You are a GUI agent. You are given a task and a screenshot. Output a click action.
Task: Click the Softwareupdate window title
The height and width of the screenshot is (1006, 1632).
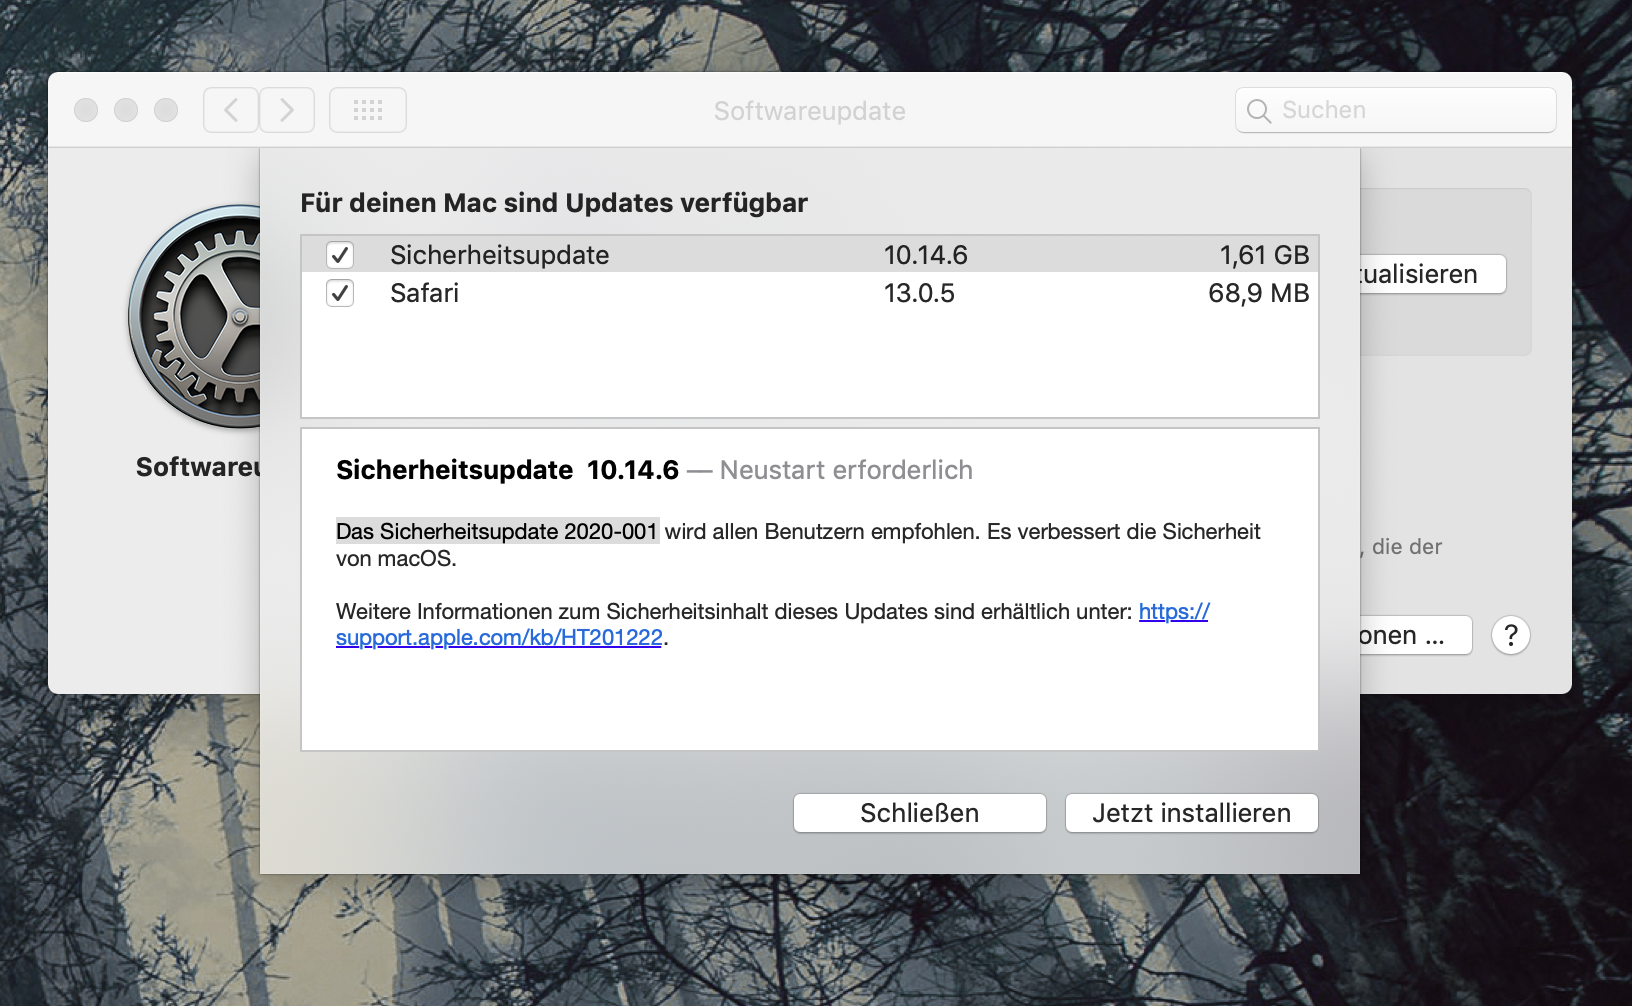(810, 111)
